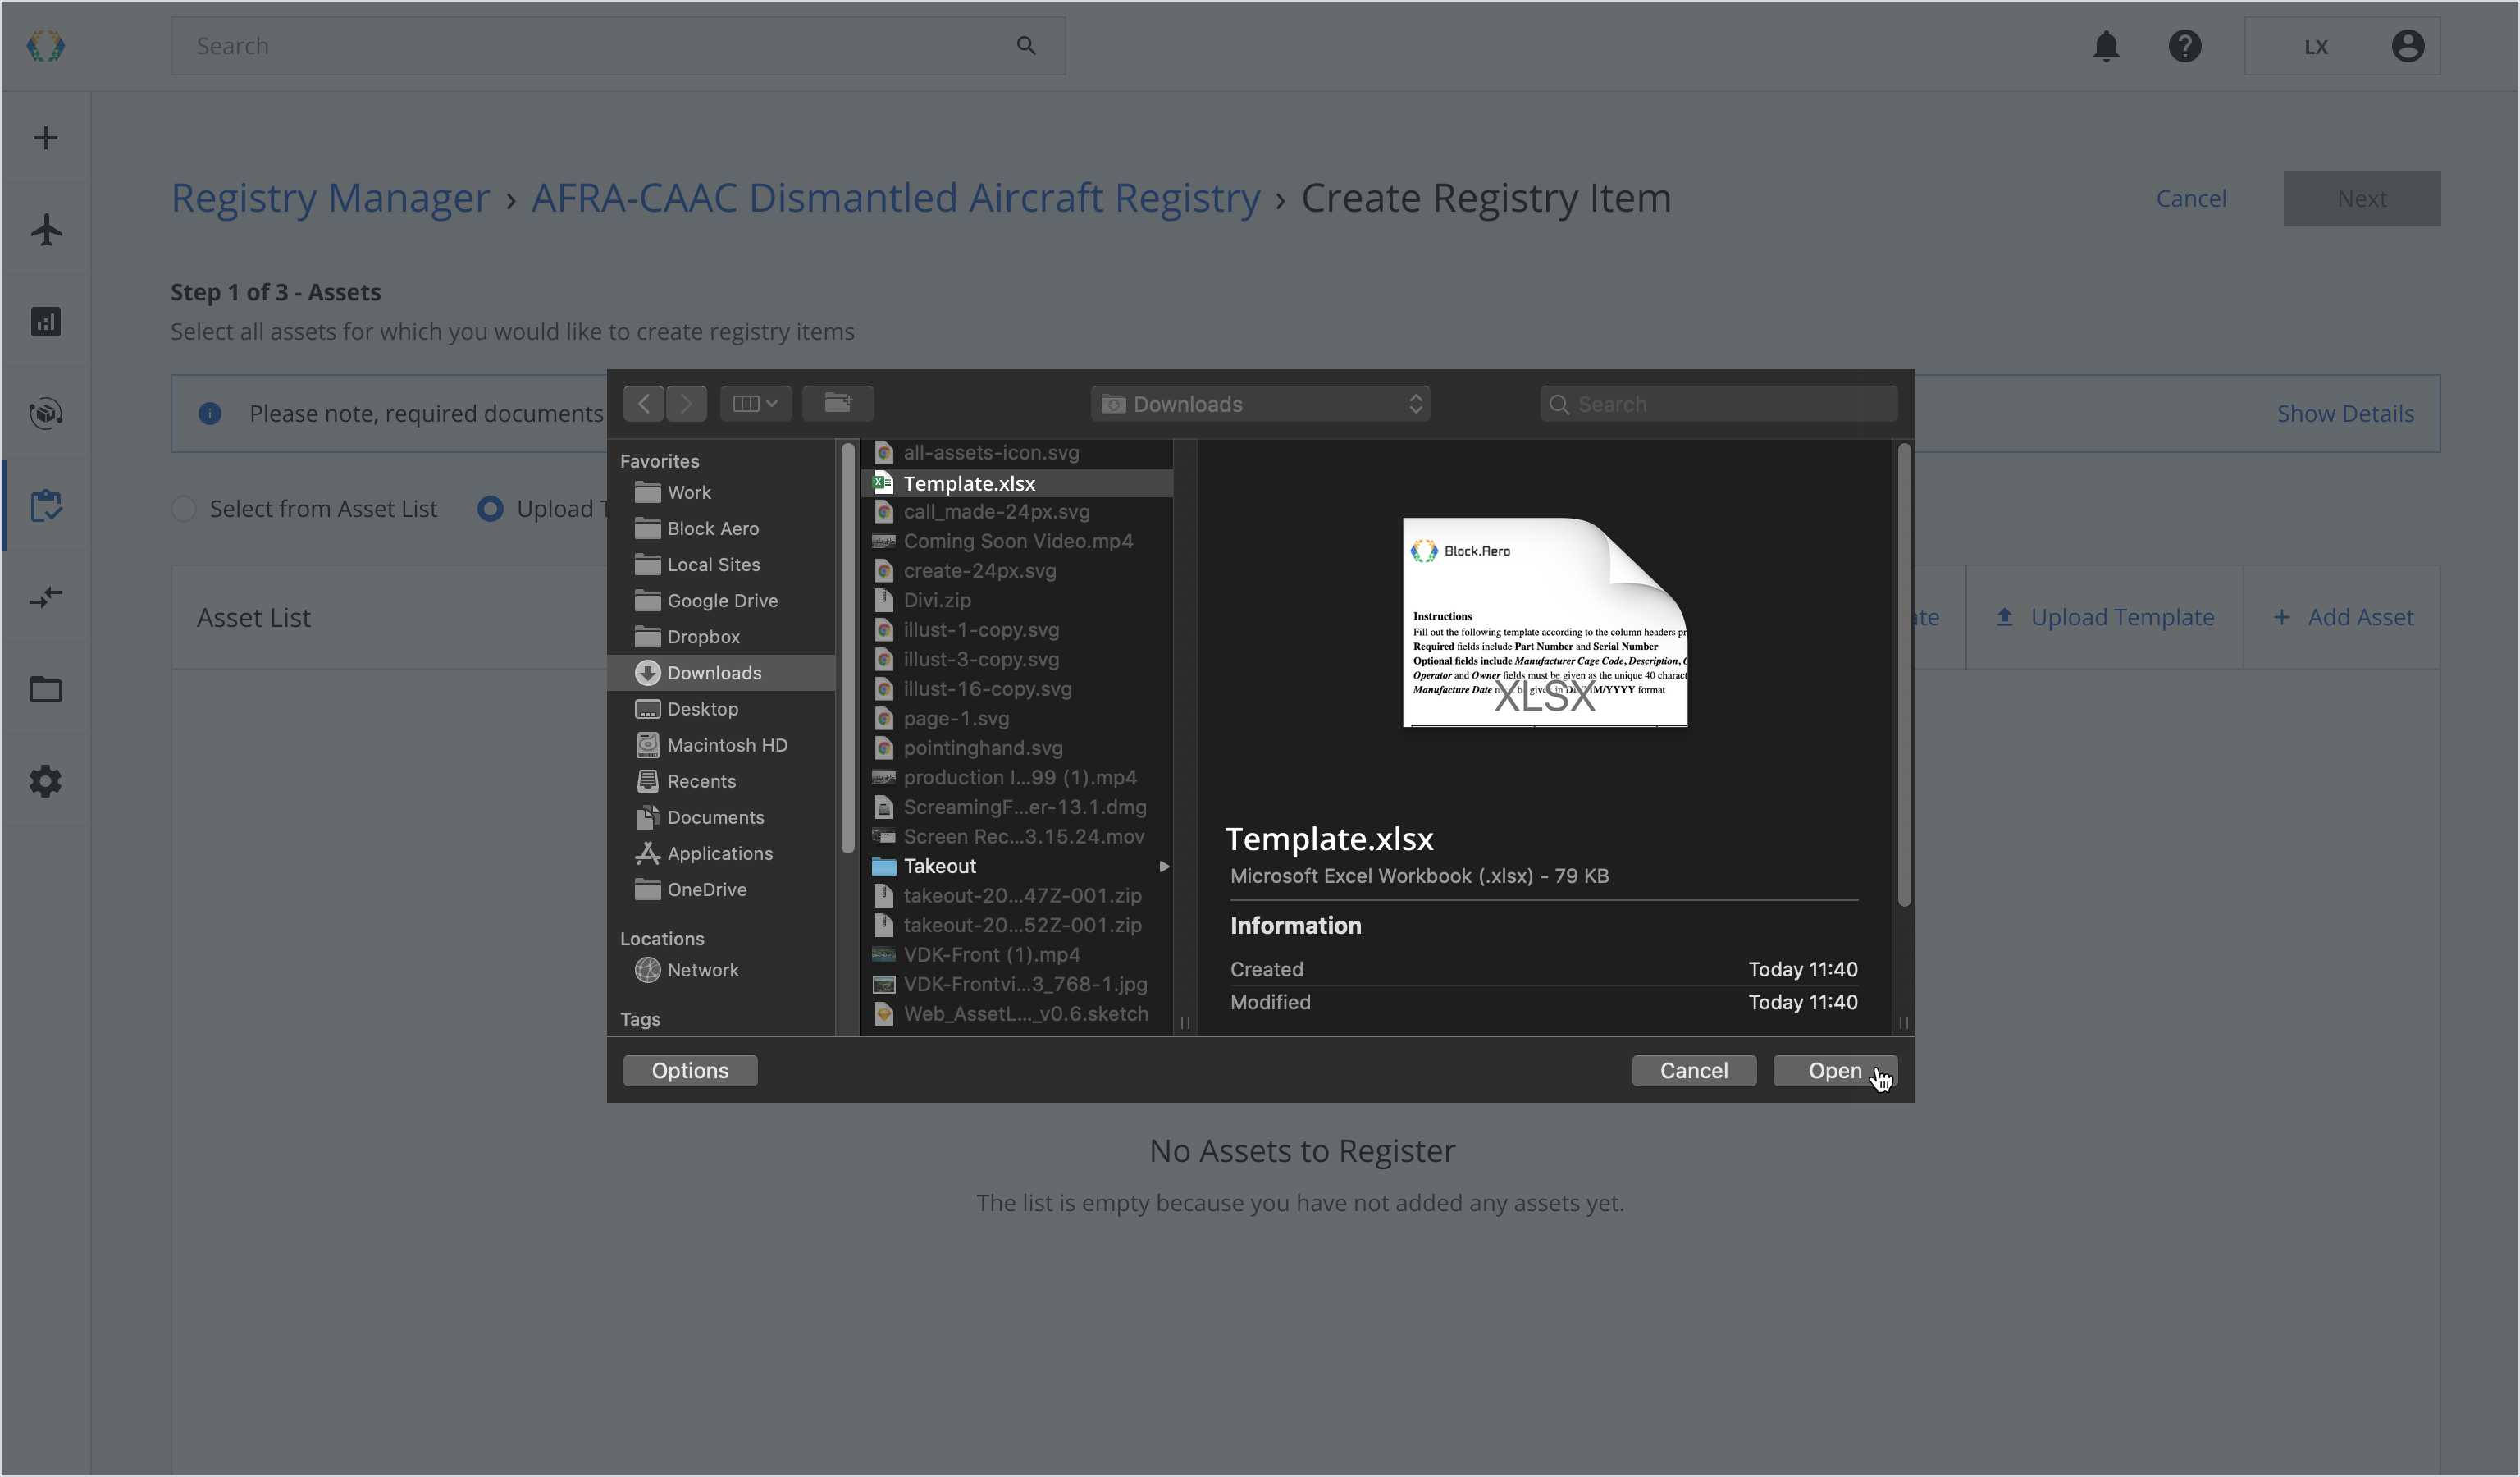
Task: Open the settings gear in sidebar
Action: tap(46, 781)
